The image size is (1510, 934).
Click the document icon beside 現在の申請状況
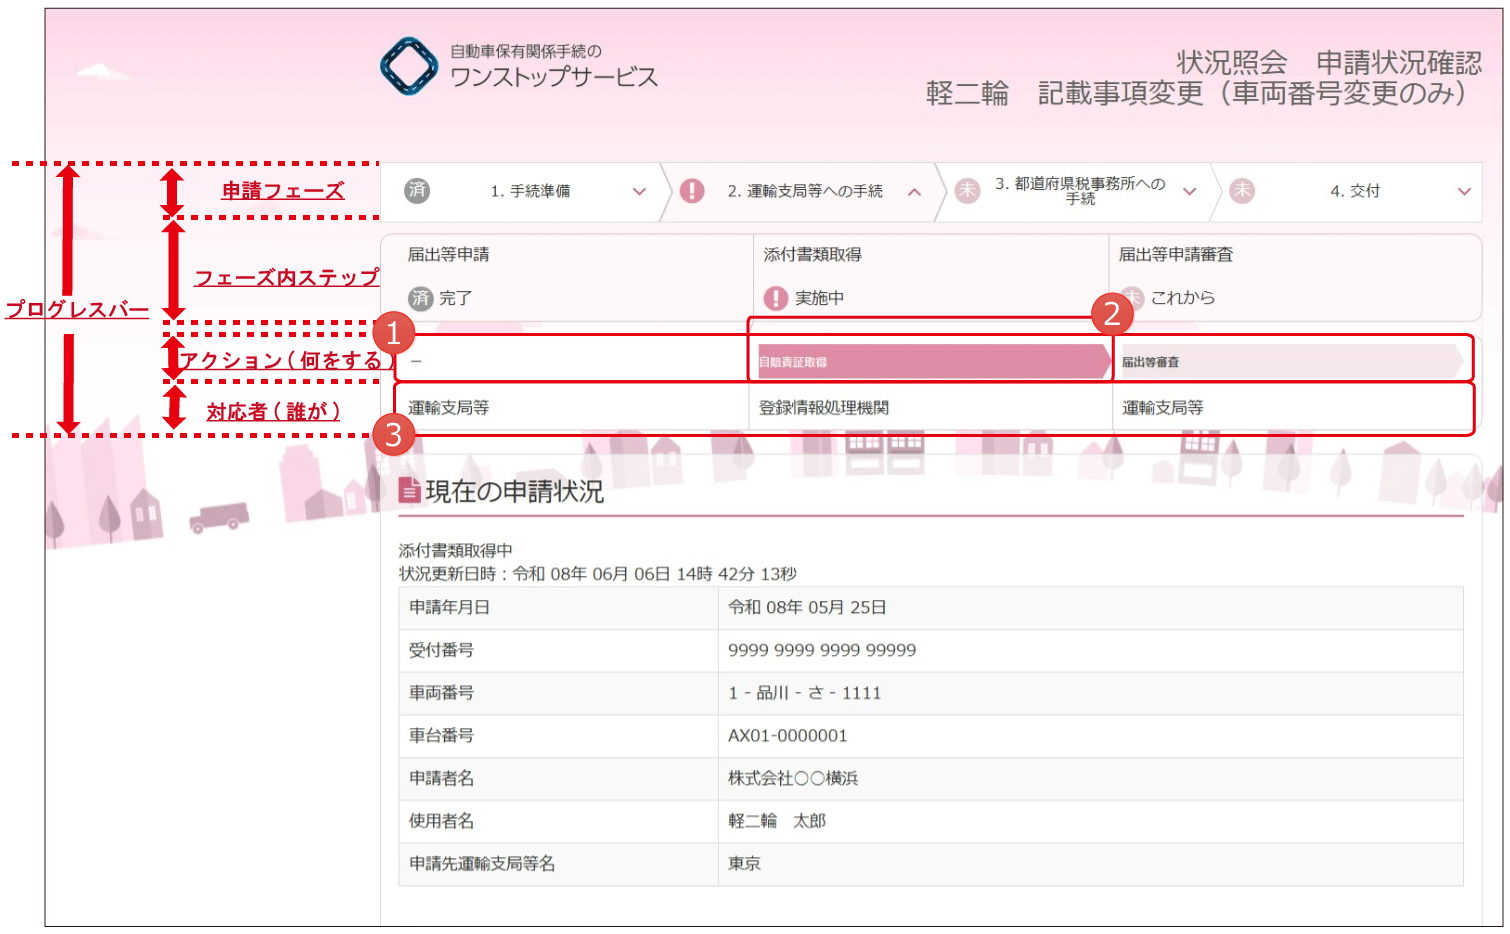click(409, 490)
